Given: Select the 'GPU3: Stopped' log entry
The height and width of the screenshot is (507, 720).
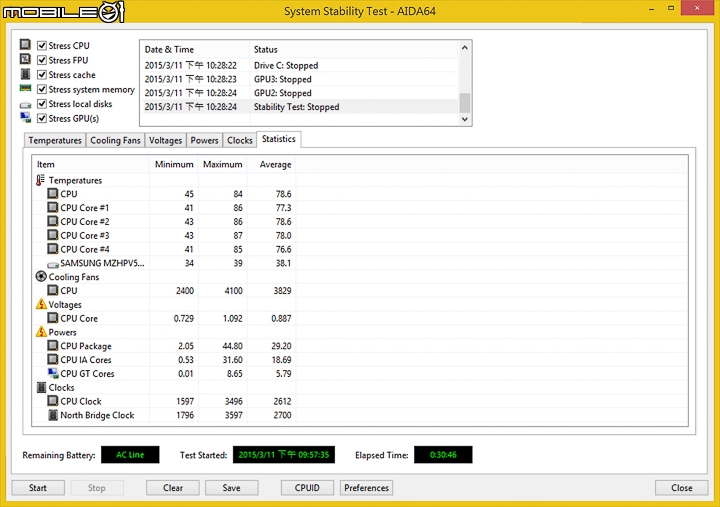Looking at the screenshot, I should pyautogui.click(x=300, y=79).
